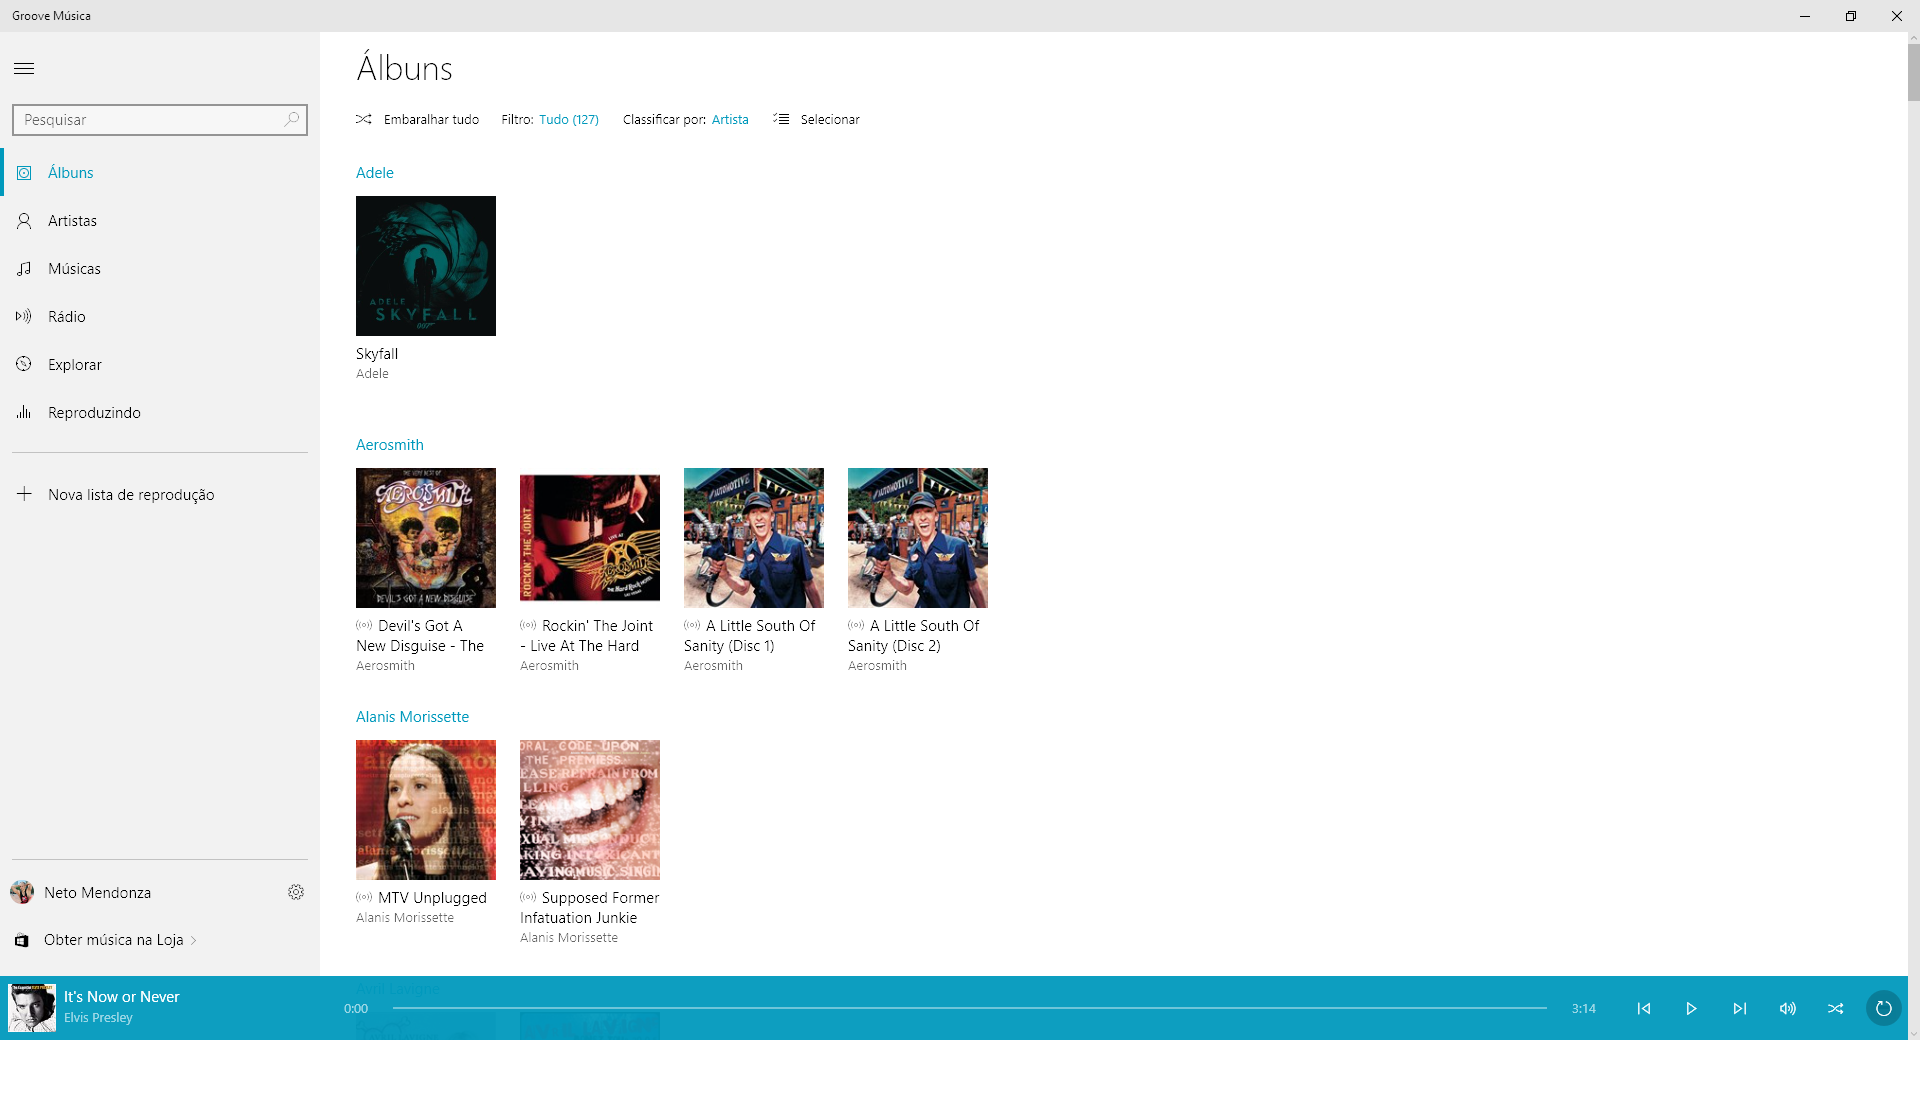Open the hamburger navigation menu
Screen dimensions: 1920x1104
pos(24,69)
